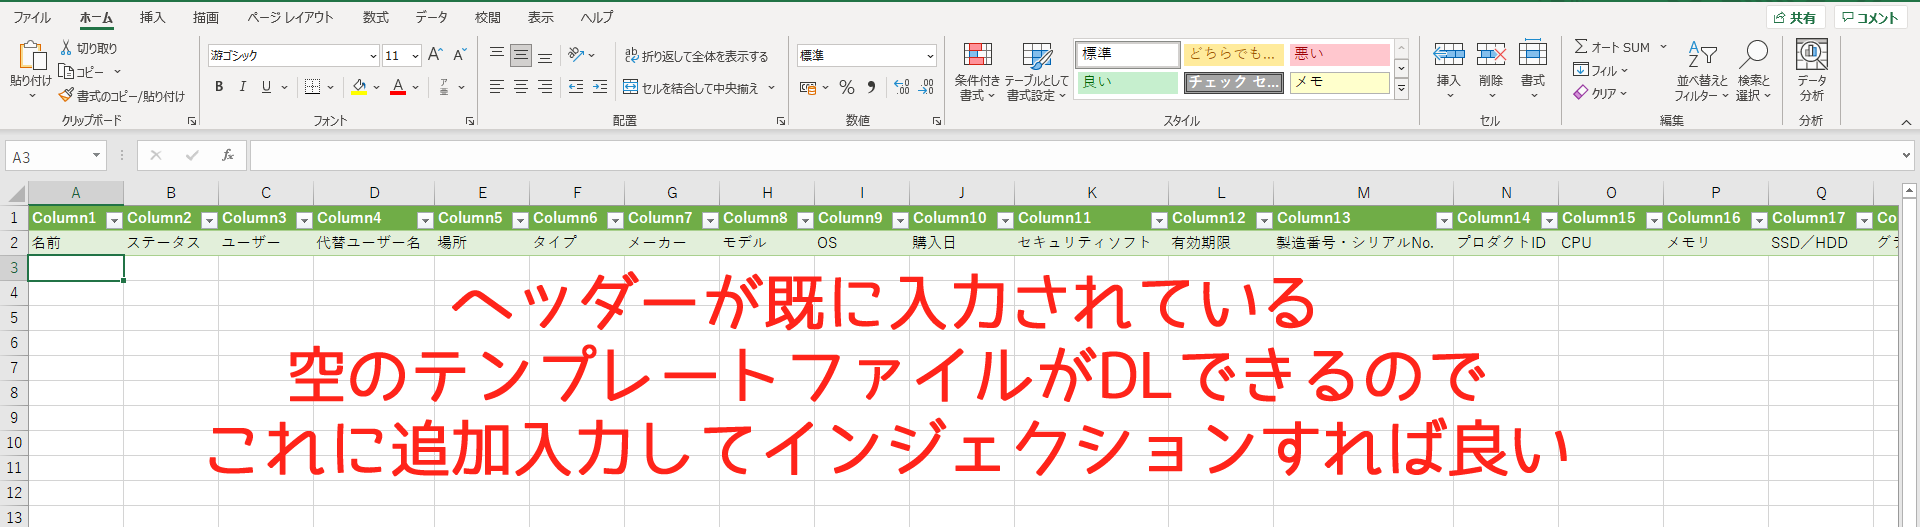
Task: Open the number format dropdown
Action: coord(930,56)
